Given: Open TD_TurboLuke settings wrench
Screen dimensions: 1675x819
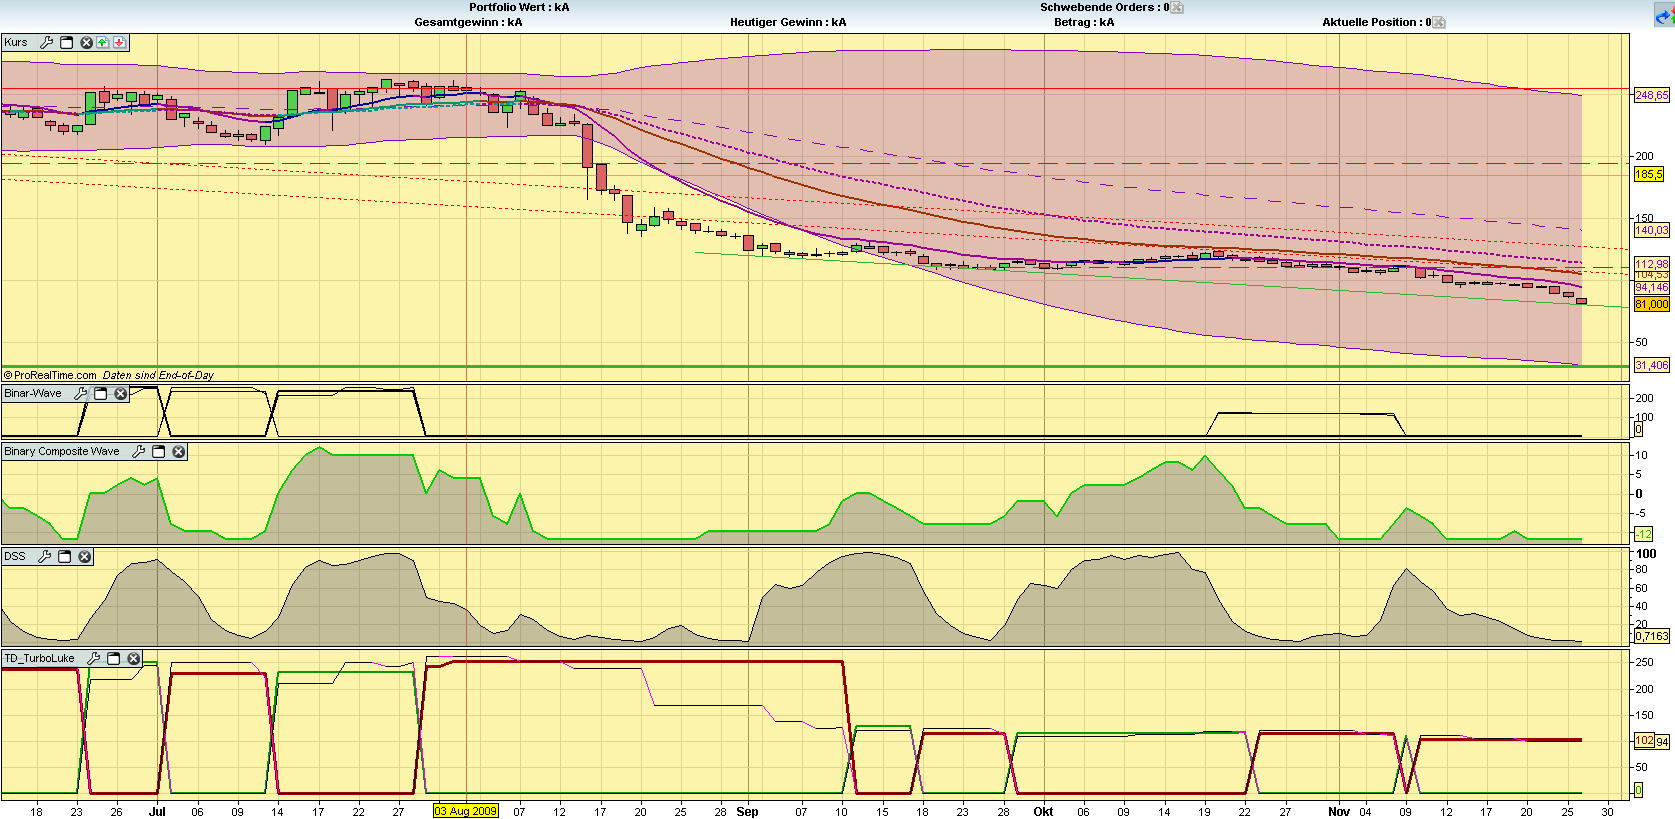Looking at the screenshot, I should tap(93, 659).
